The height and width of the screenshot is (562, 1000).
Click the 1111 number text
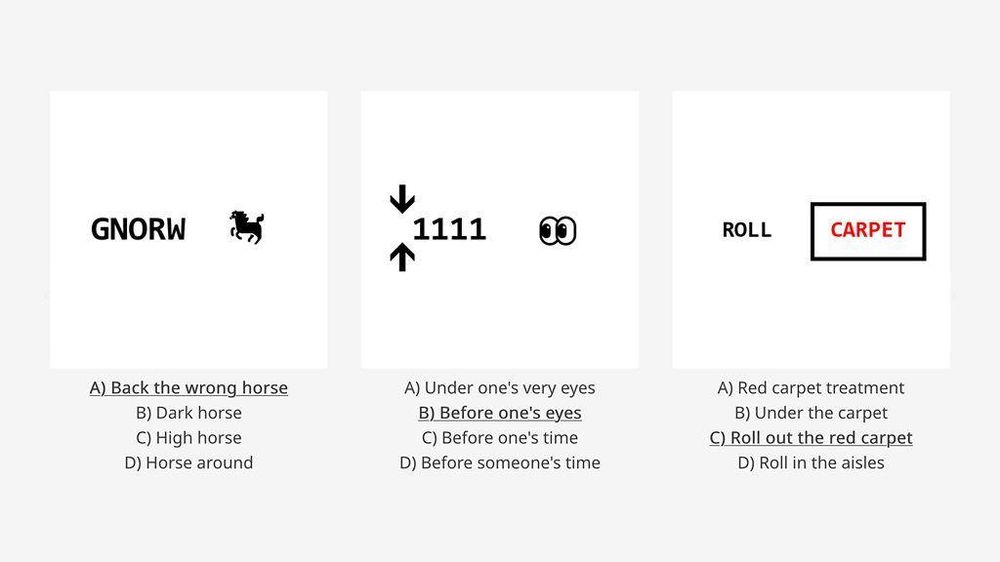pos(450,230)
